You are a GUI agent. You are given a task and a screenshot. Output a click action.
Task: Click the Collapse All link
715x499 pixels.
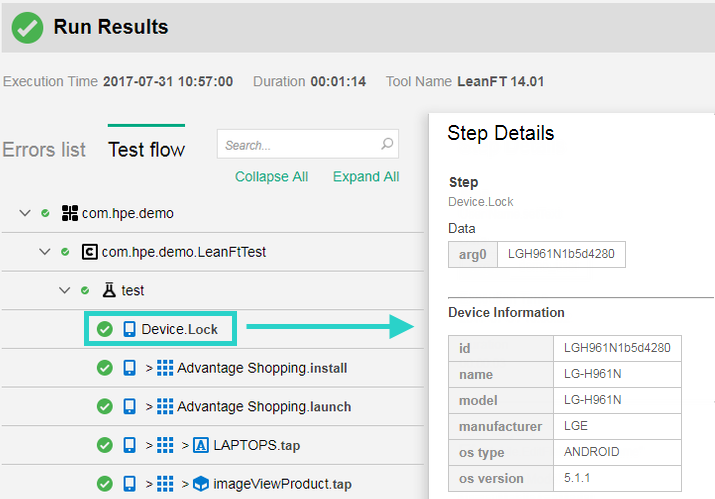pyautogui.click(x=271, y=177)
